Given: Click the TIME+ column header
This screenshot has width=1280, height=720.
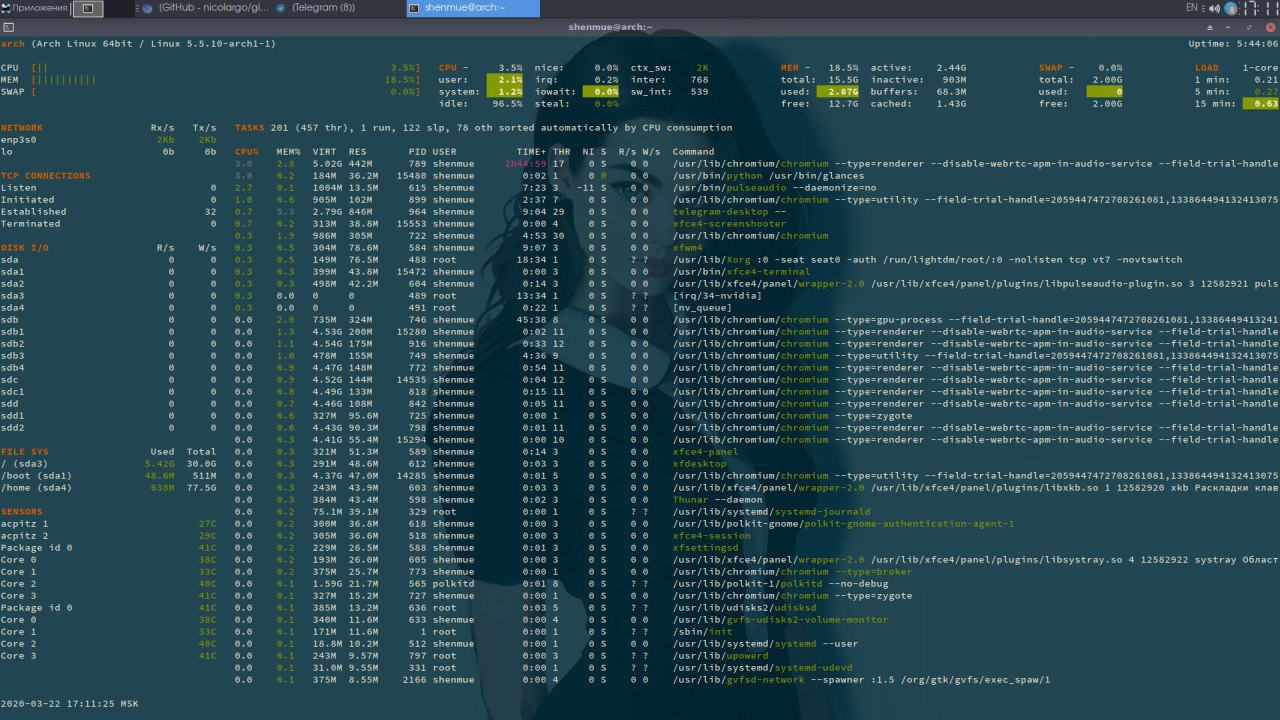Looking at the screenshot, I should point(532,152).
